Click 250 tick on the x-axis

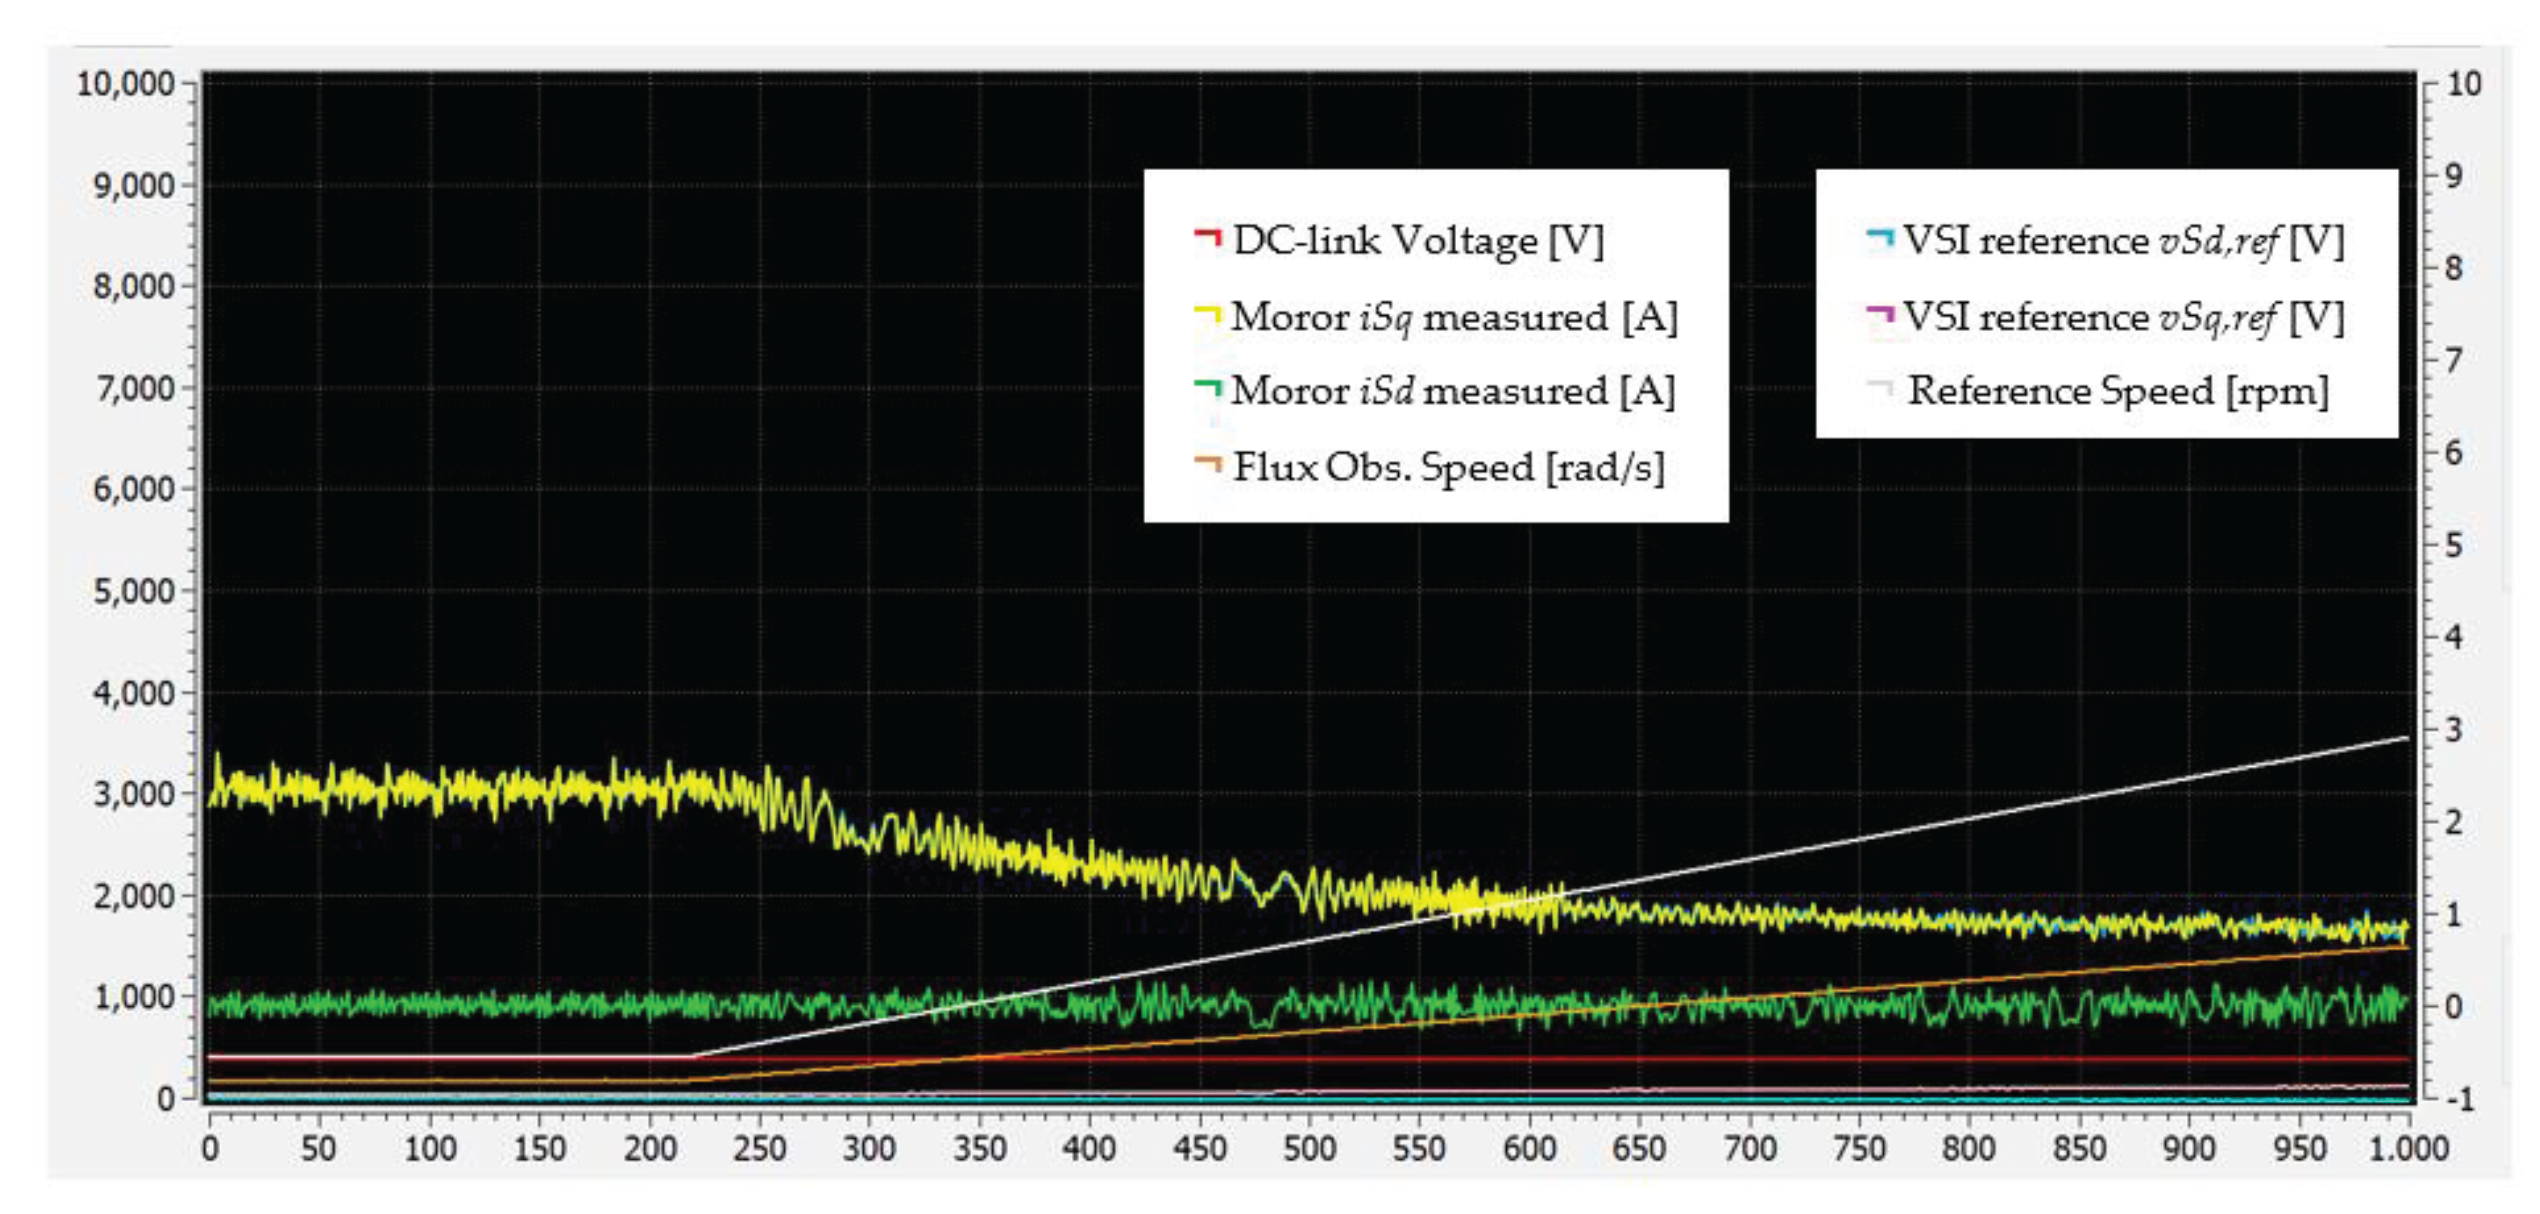[x=759, y=1149]
